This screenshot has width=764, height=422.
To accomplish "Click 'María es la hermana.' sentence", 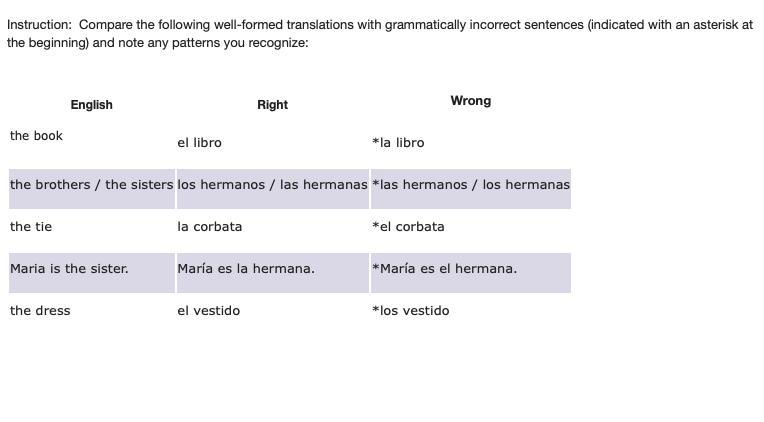I will click(x=246, y=269).
